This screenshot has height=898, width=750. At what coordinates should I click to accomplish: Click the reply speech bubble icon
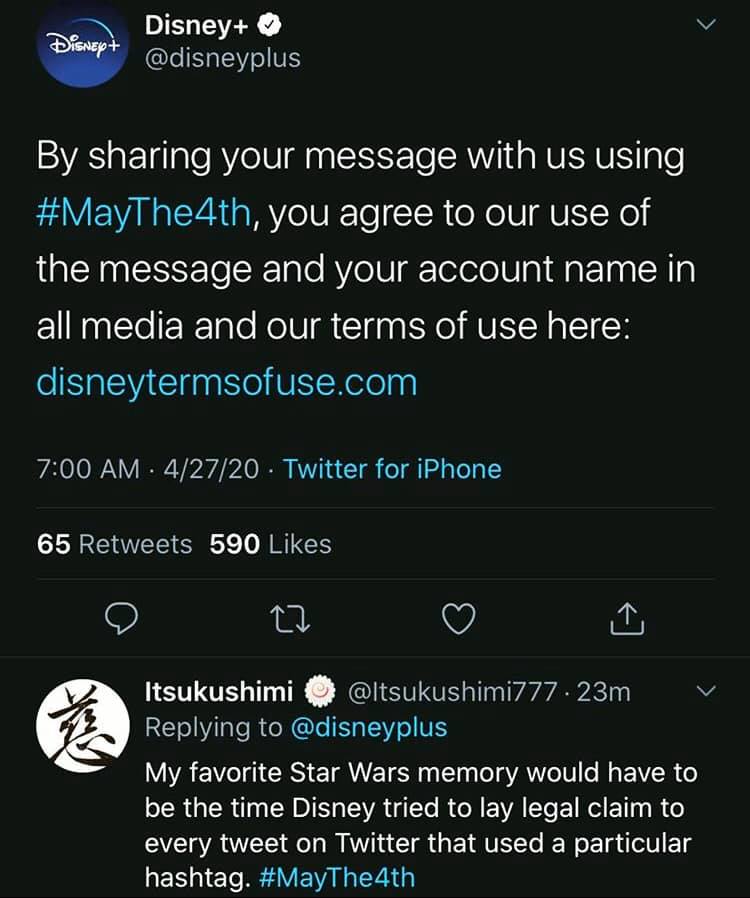coord(120,621)
